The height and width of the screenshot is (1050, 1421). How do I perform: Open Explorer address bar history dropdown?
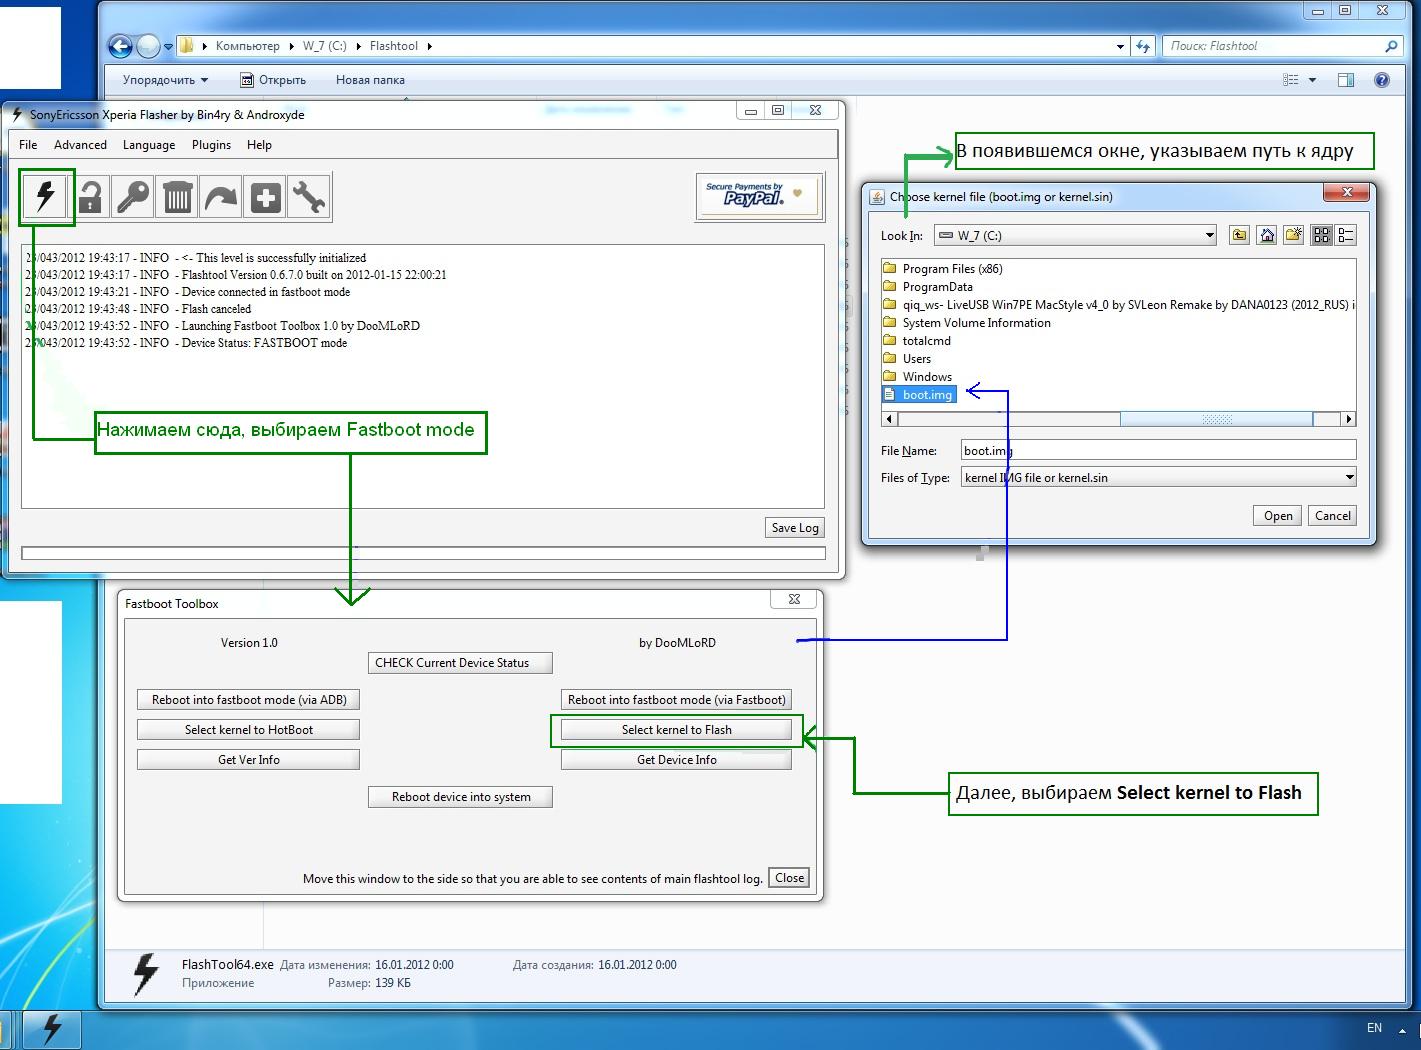(x=1120, y=46)
